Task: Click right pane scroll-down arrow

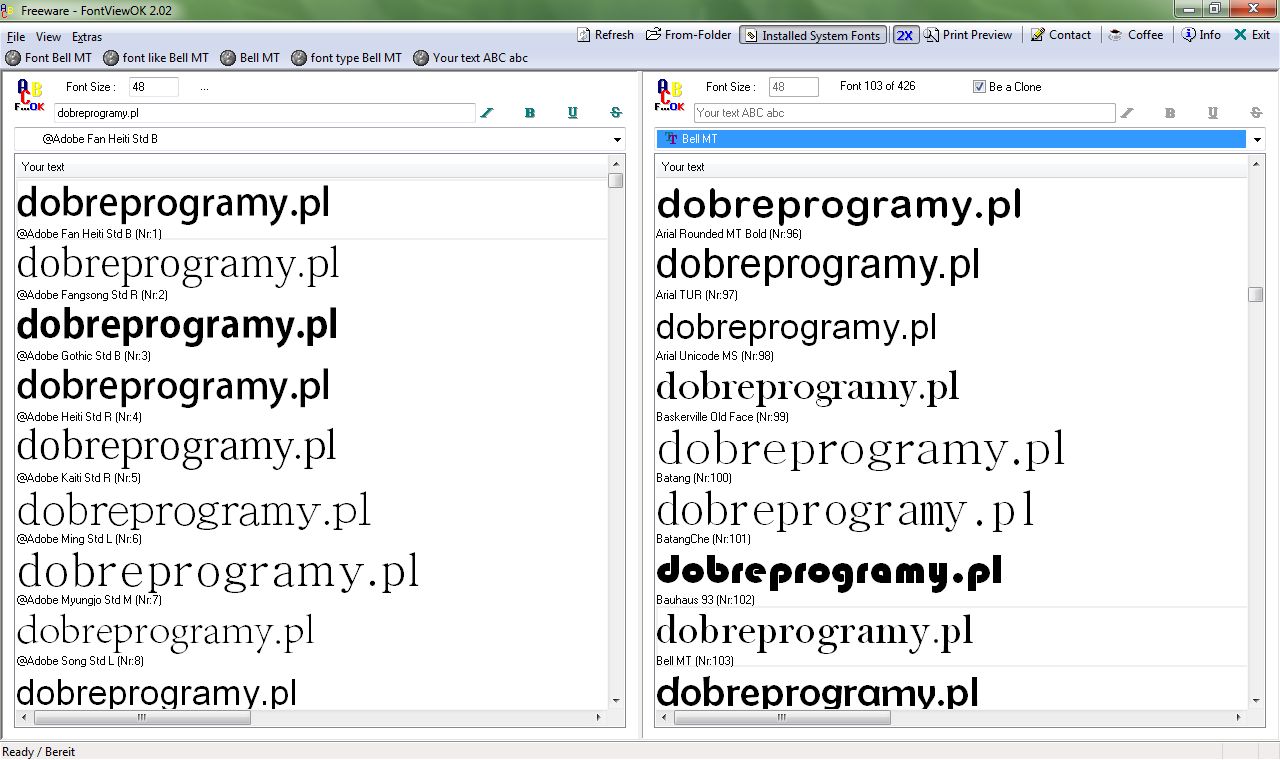Action: pos(1256,701)
